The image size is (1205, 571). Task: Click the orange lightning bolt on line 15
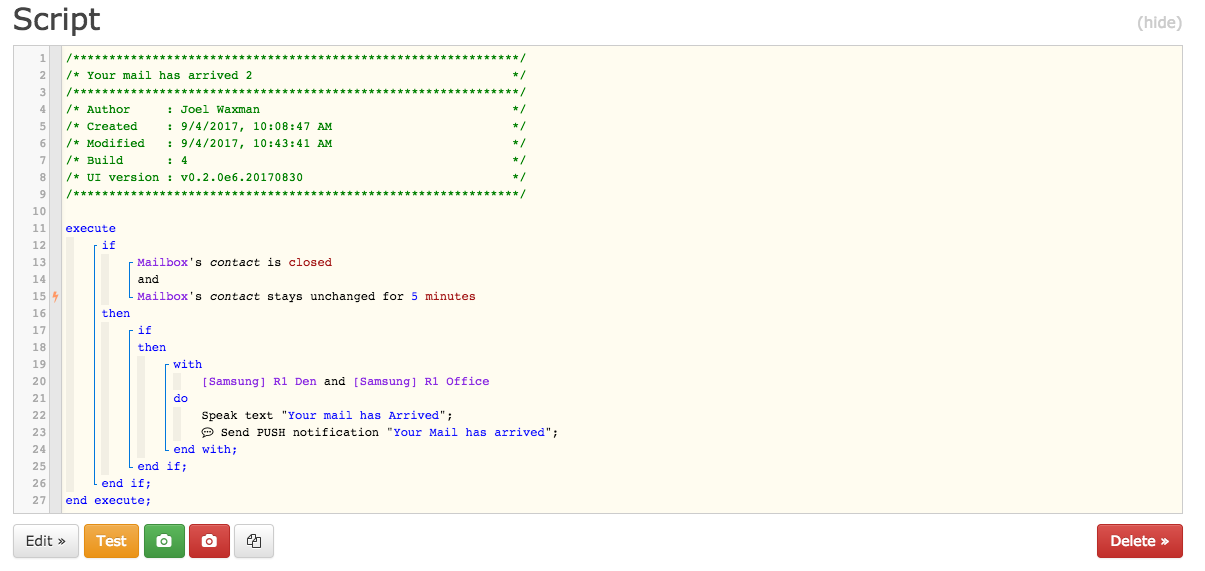tap(55, 296)
